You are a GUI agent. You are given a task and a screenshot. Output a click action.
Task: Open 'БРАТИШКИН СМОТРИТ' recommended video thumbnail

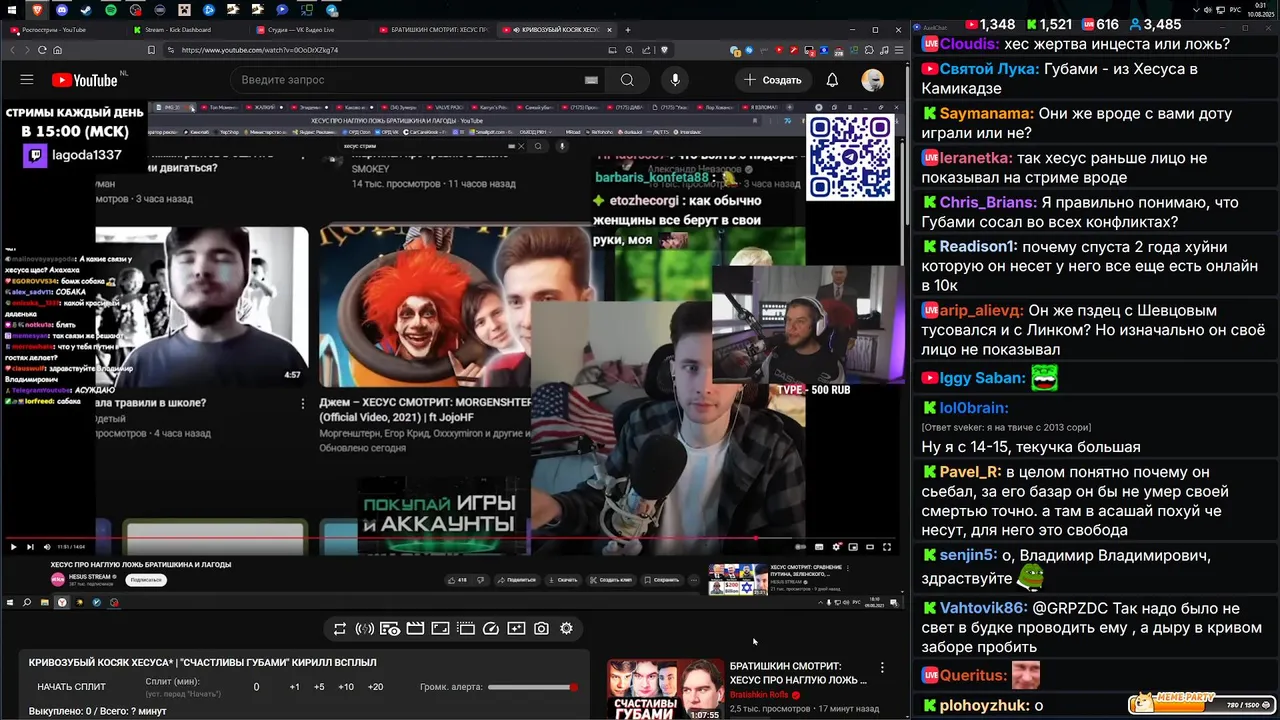666,690
